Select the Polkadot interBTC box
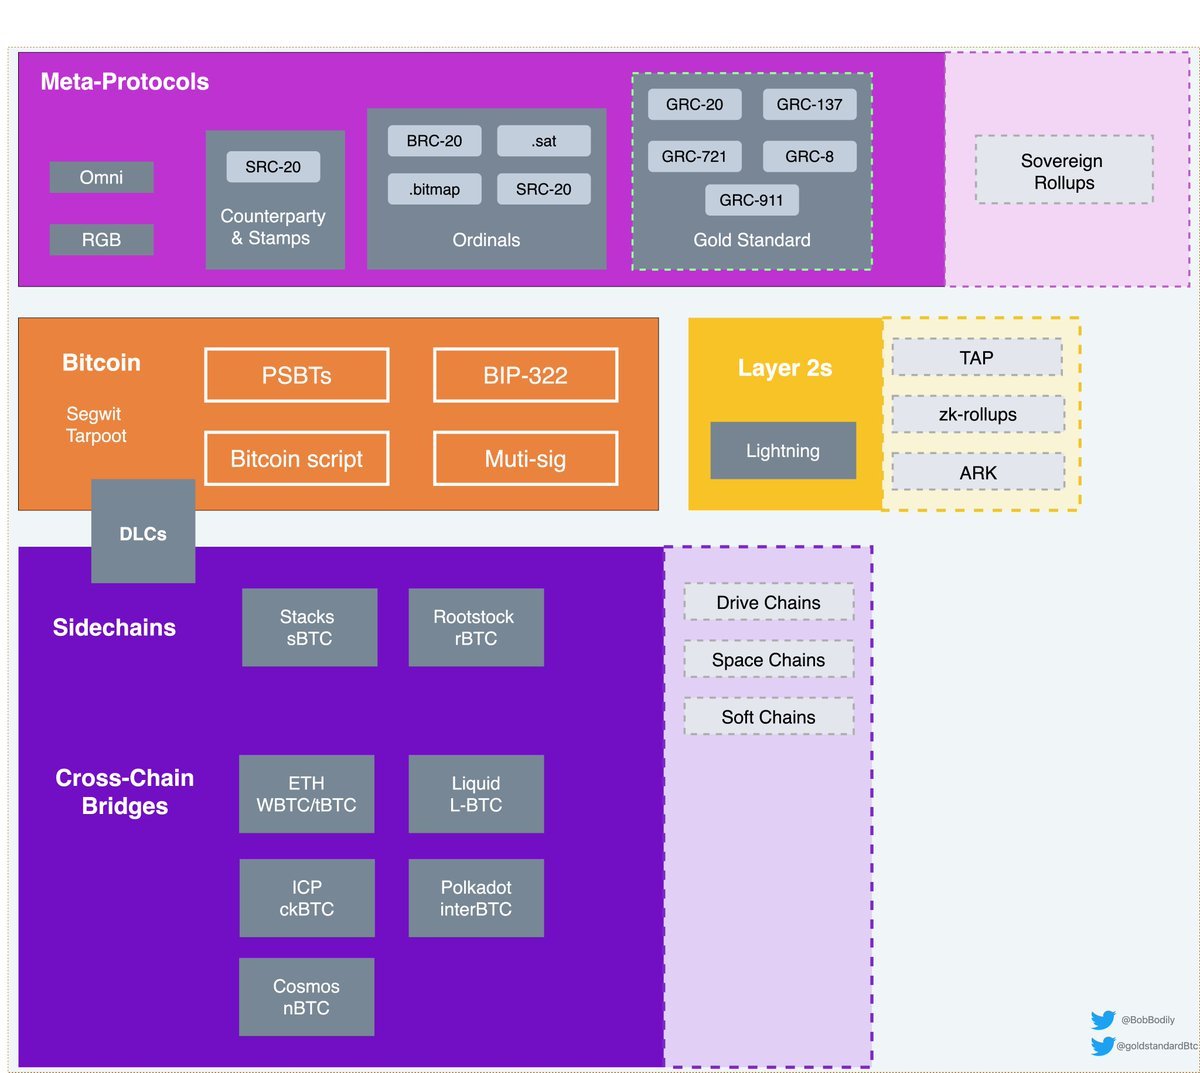Image resolution: width=1200 pixels, height=1073 pixels. coord(476,898)
